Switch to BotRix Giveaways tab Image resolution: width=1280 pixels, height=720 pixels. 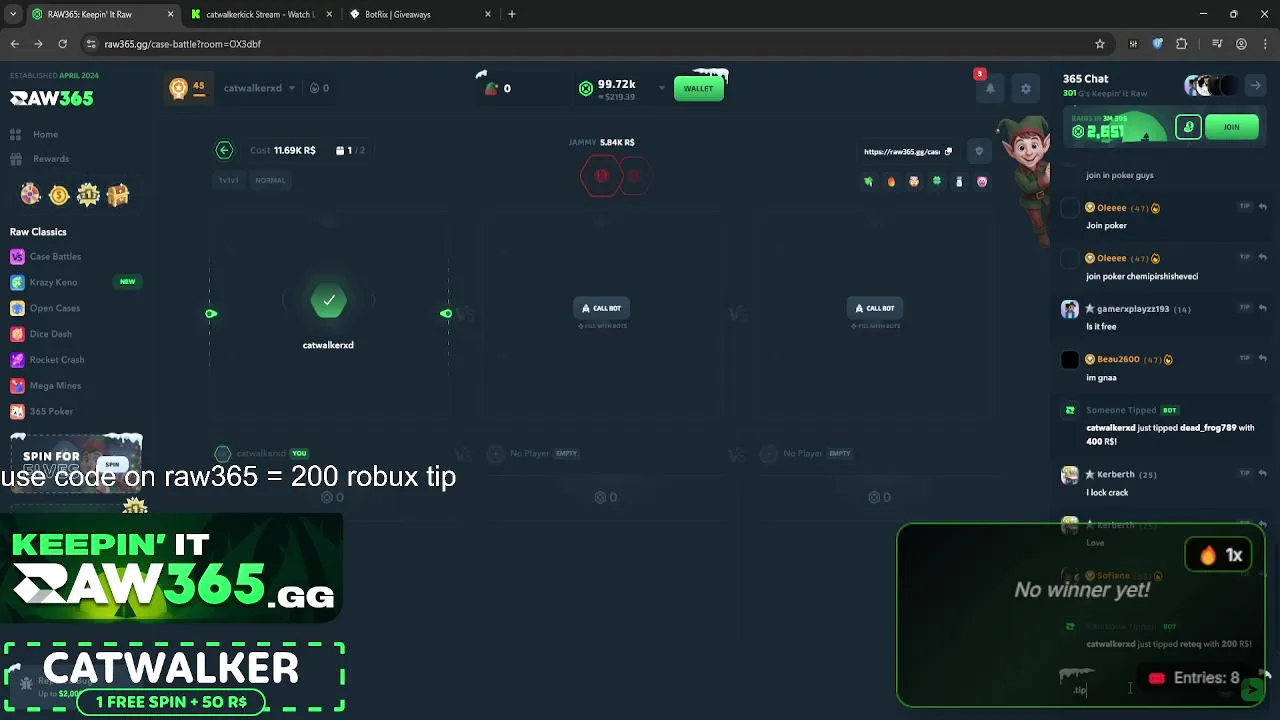pyautogui.click(x=421, y=14)
